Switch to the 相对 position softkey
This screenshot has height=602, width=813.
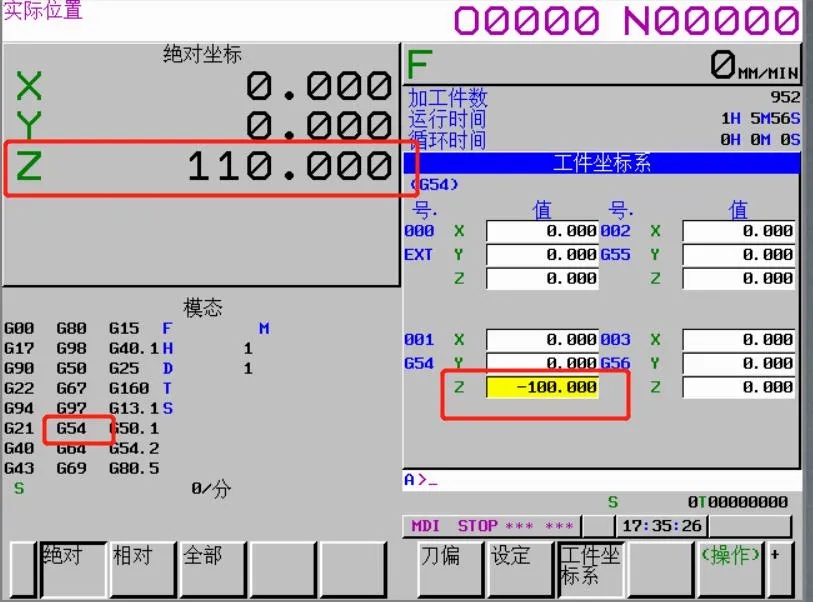coord(143,569)
